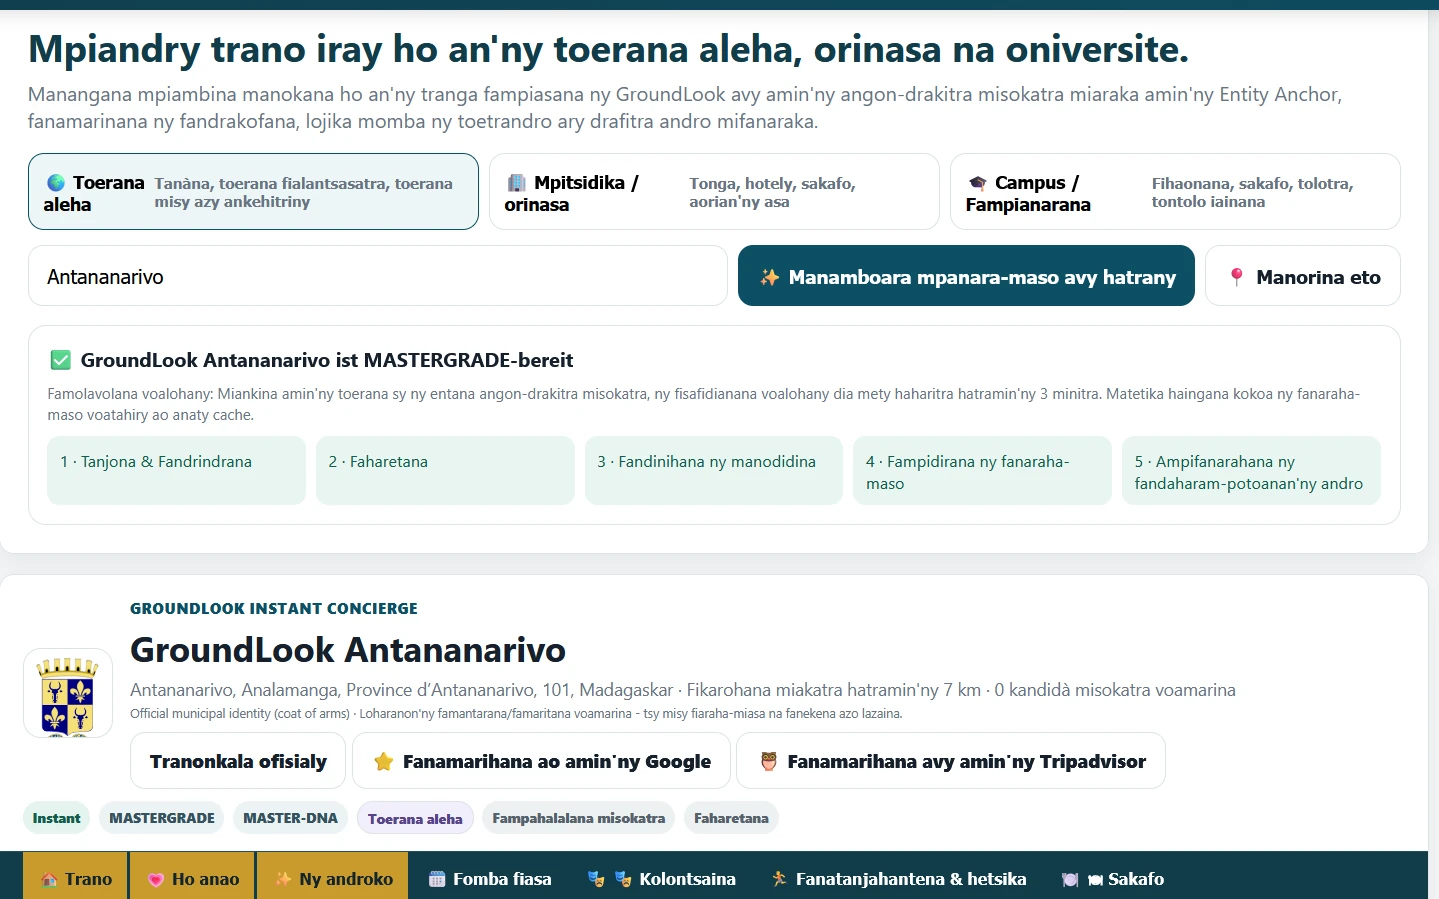Click the heart icon in Ho anao tab
The width and height of the screenshot is (1439, 899).
[x=156, y=880]
